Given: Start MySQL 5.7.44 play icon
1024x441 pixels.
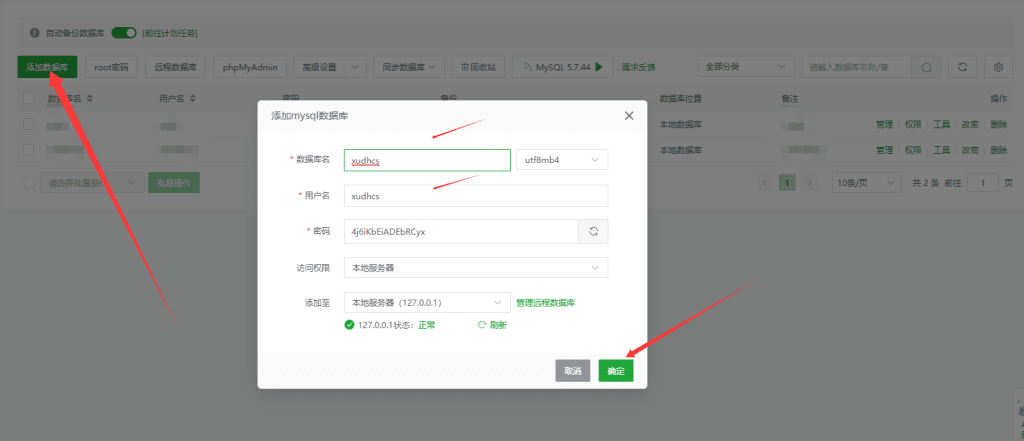Looking at the screenshot, I should (599, 67).
